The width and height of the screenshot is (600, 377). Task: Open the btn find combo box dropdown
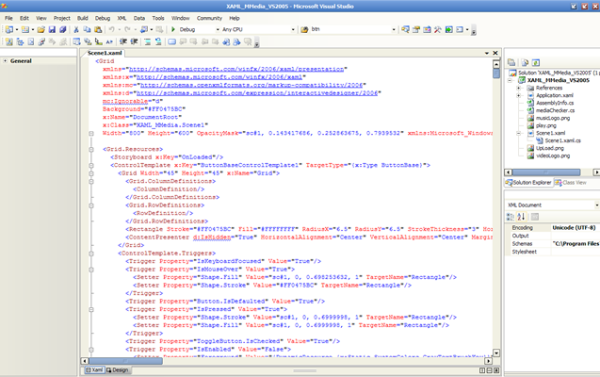pos(394,29)
